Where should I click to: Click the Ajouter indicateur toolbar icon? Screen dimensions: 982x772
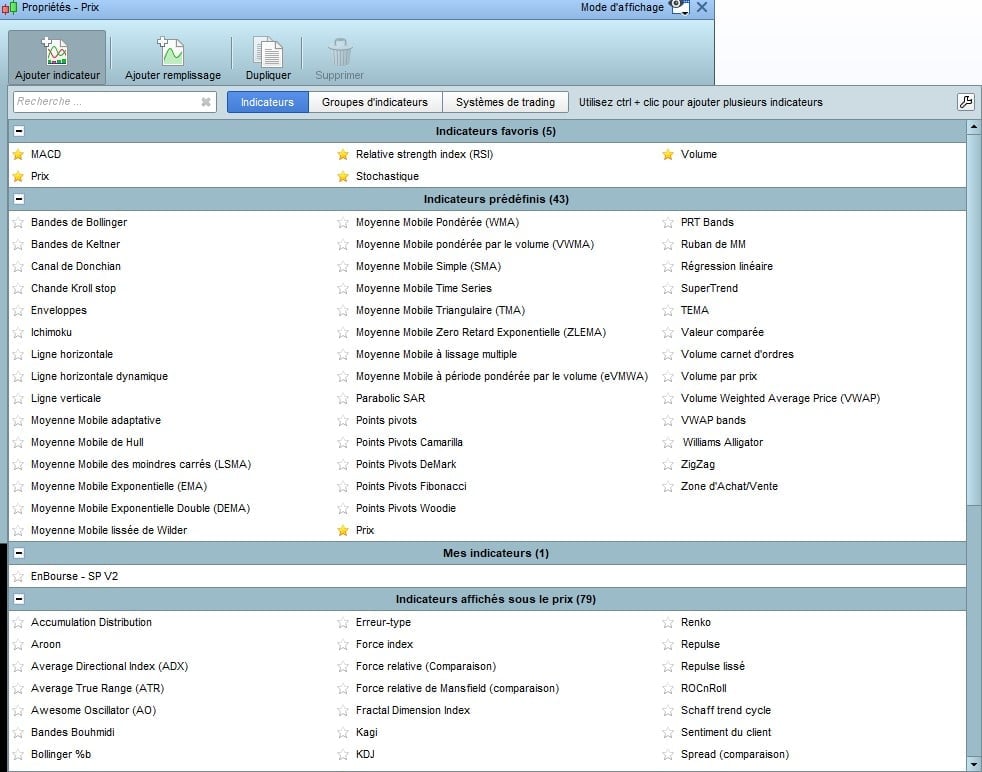click(x=56, y=51)
